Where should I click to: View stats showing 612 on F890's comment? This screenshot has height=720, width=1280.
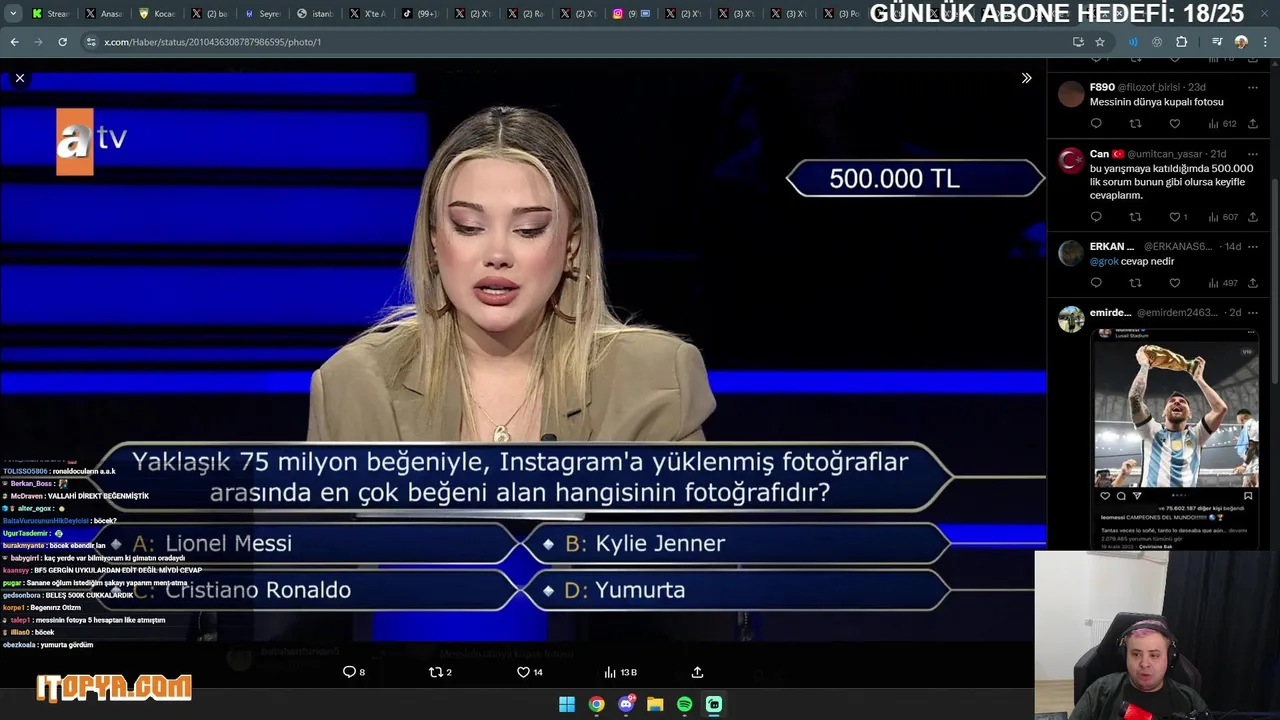click(x=1222, y=124)
